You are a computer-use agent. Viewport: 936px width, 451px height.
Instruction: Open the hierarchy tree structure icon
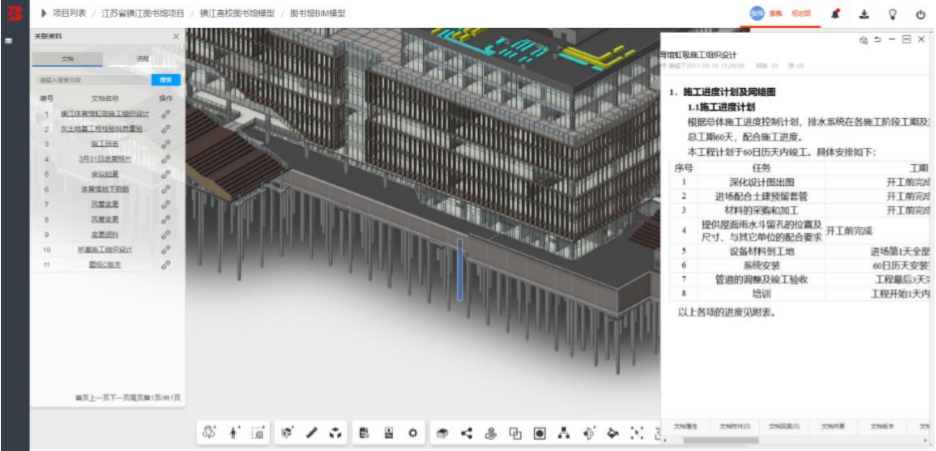click(x=563, y=433)
